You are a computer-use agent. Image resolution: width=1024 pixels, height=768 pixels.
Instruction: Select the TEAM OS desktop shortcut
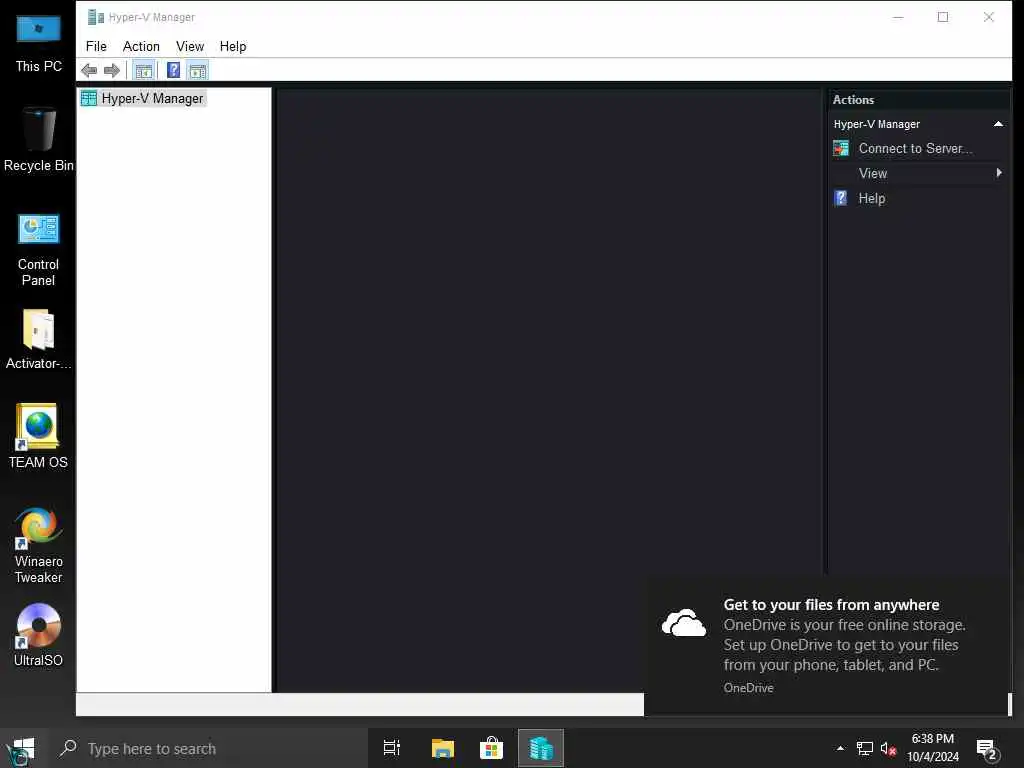pos(39,436)
